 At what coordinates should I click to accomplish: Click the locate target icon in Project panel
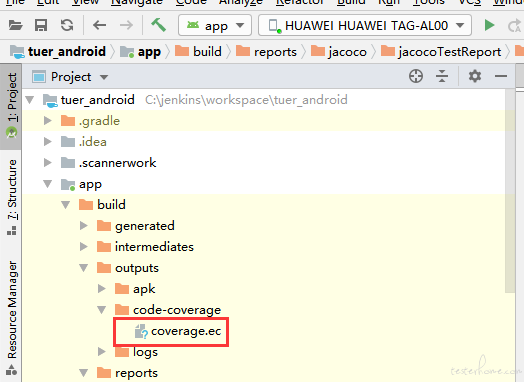tap(416, 76)
